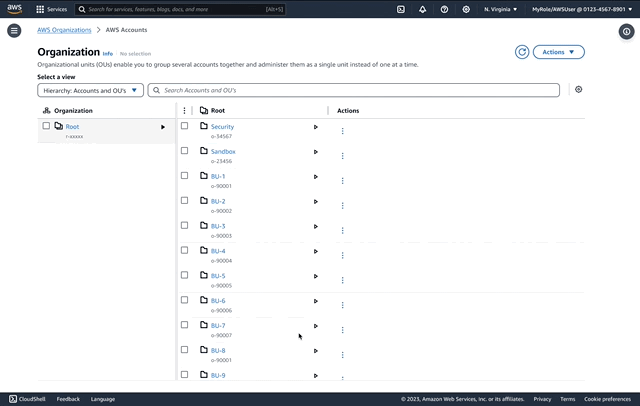Select the Sandbox OU checkbox

point(184,151)
